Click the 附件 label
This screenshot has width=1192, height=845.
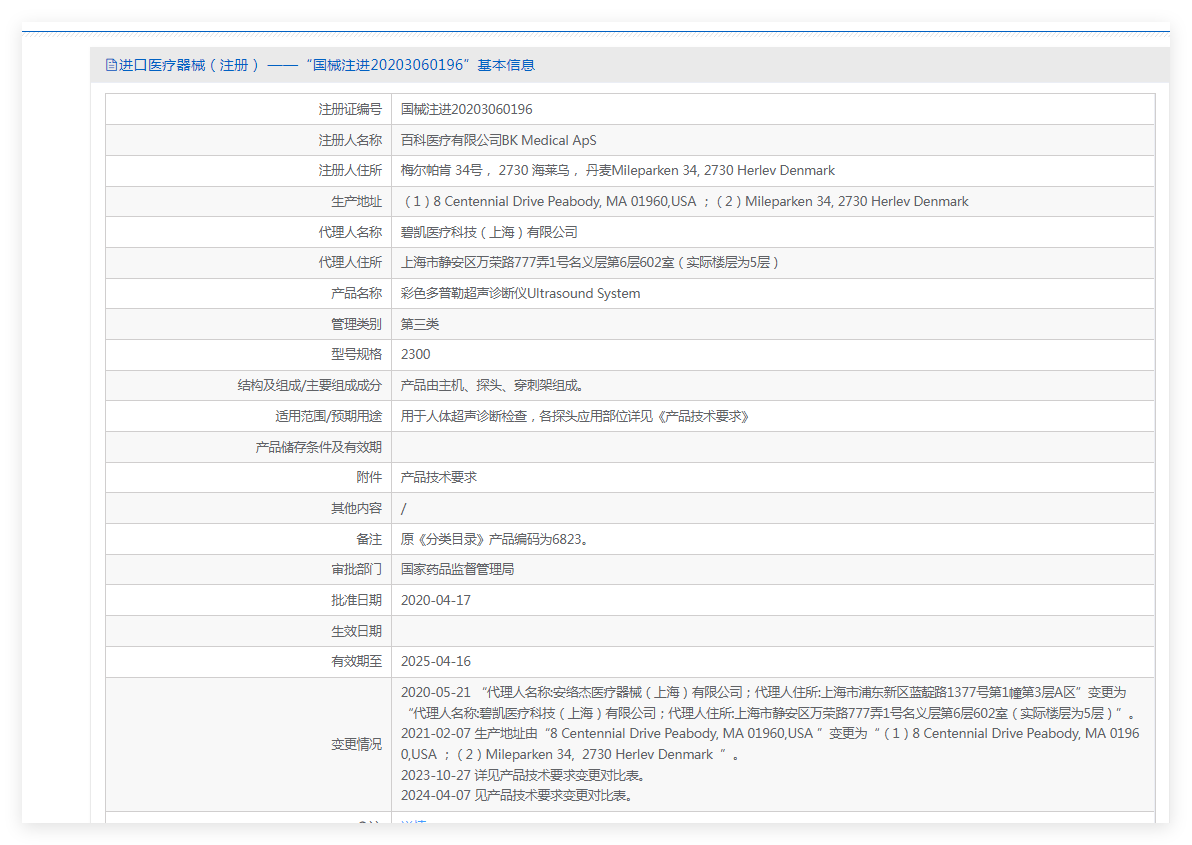pos(369,477)
